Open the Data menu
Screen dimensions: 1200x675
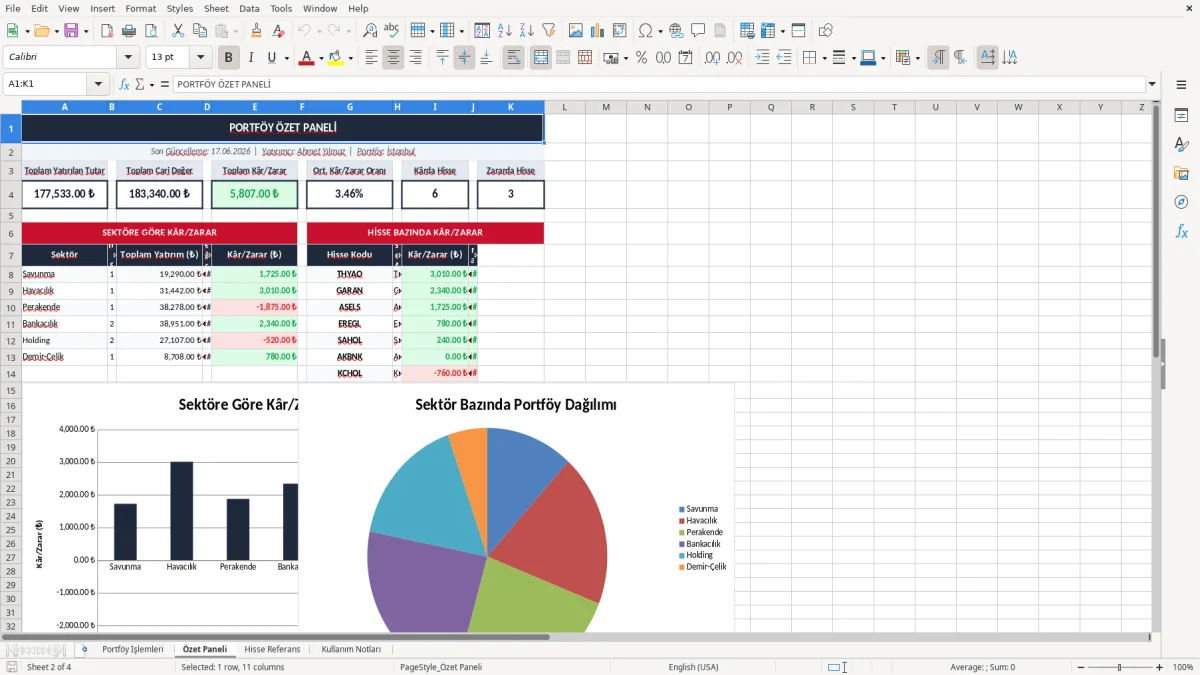tap(249, 8)
